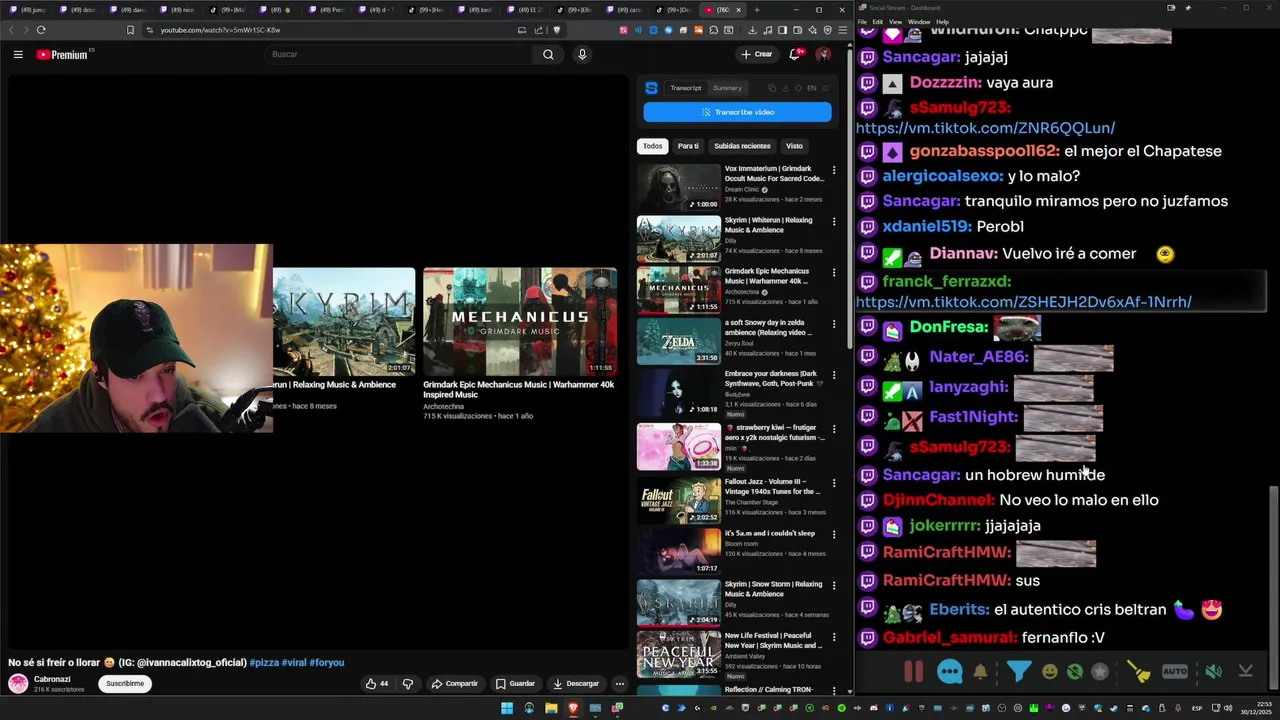The height and width of the screenshot is (720, 1280).
Task: Click the bell notification icon in Social Stream
Action: point(981,672)
